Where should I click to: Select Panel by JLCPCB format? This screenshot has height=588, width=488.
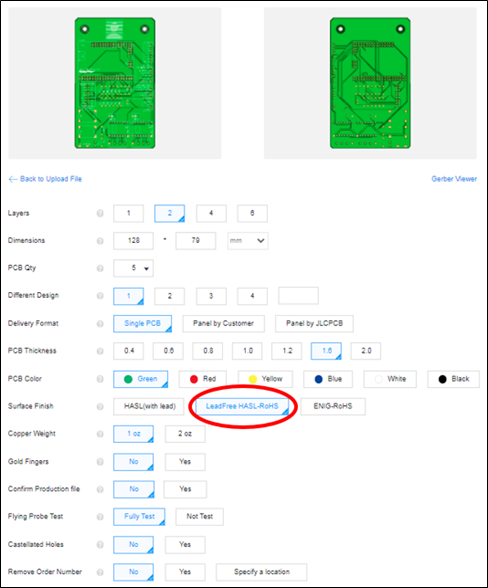click(x=314, y=324)
